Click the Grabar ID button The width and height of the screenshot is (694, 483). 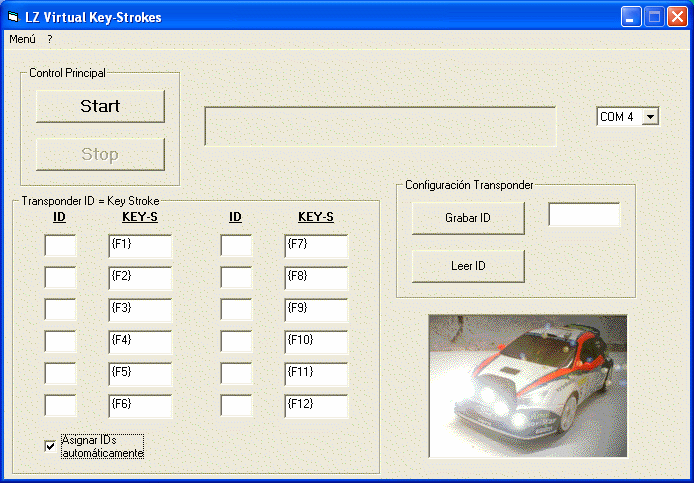coord(468,218)
